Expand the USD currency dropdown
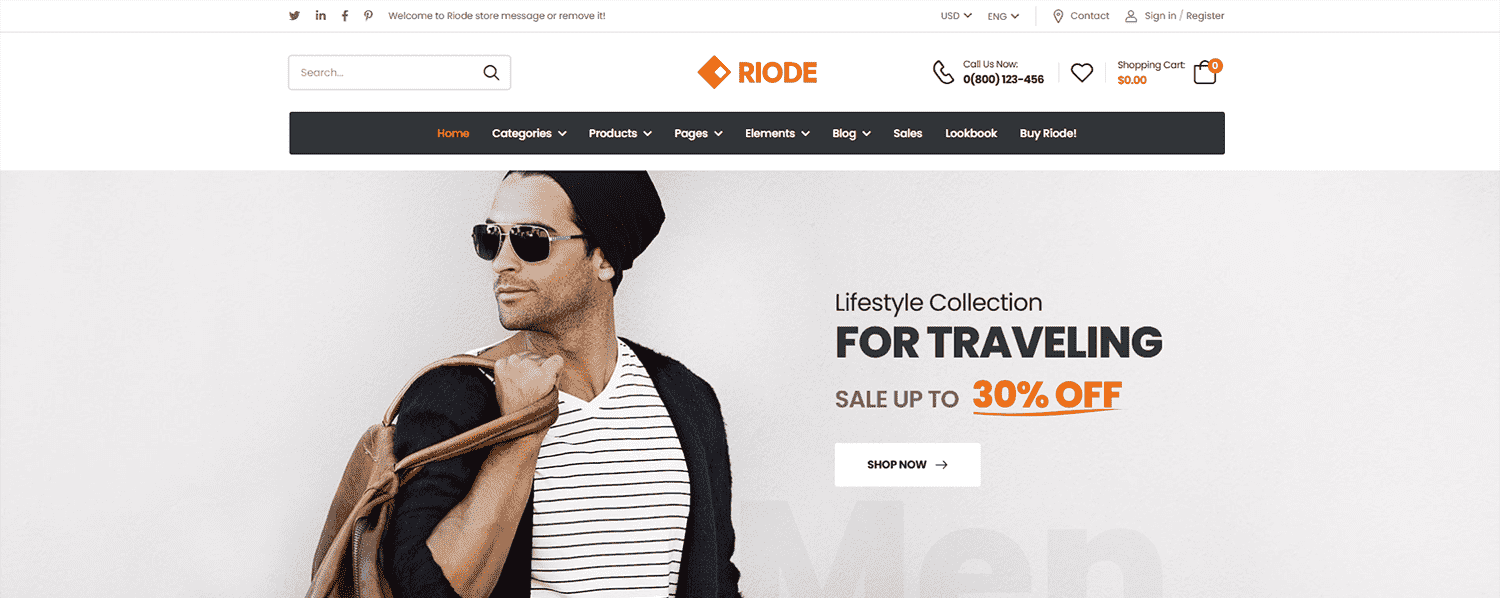This screenshot has width=1500, height=598. [x=956, y=16]
